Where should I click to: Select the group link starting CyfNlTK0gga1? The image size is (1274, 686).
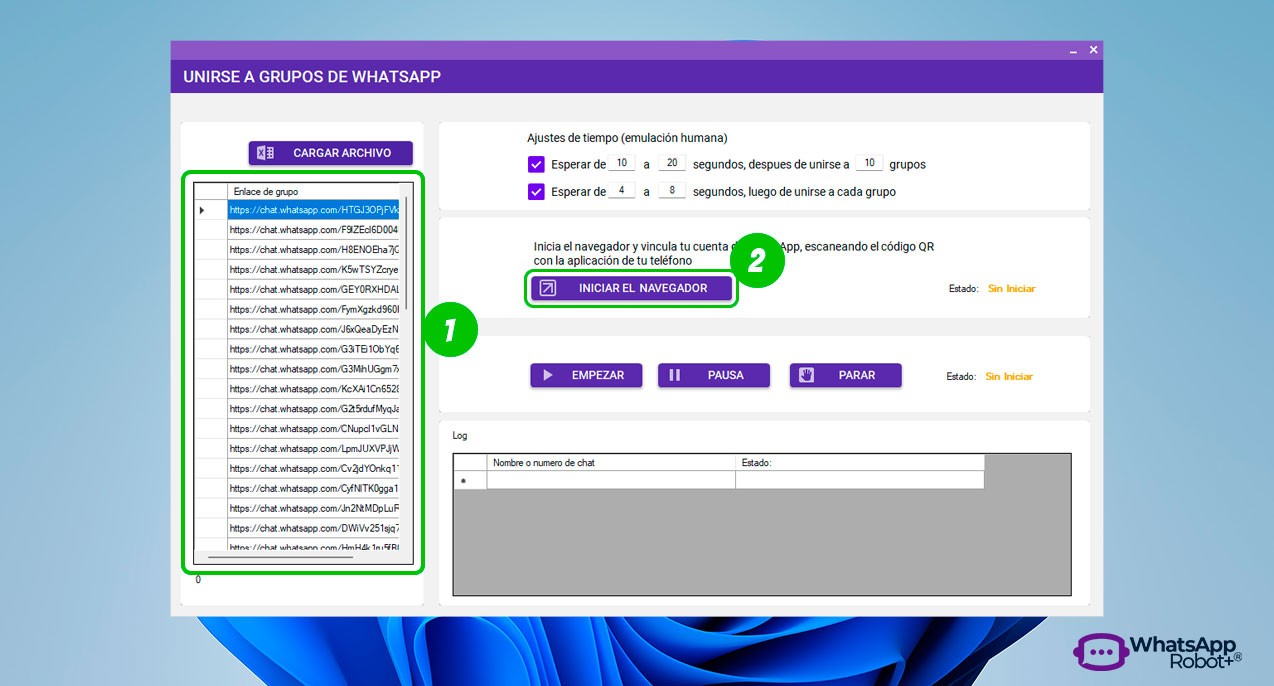point(313,489)
